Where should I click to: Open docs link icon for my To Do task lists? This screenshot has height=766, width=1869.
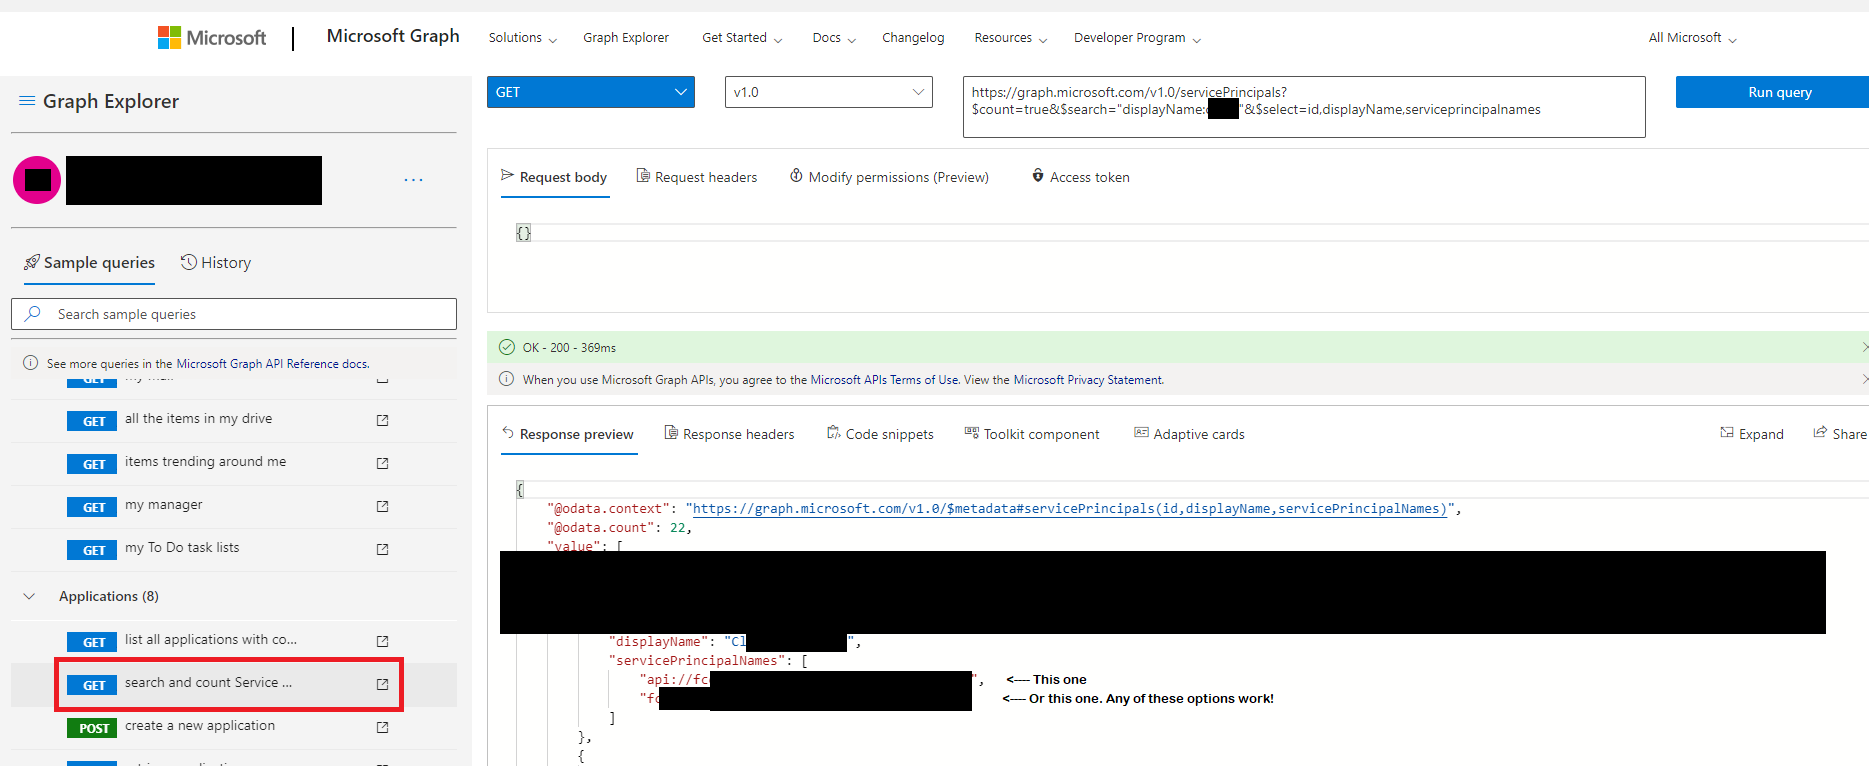coord(382,549)
